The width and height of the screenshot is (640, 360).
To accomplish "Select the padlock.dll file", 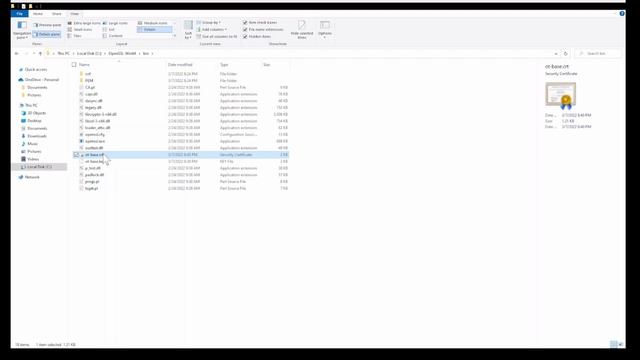I will pyautogui.click(x=180, y=175).
